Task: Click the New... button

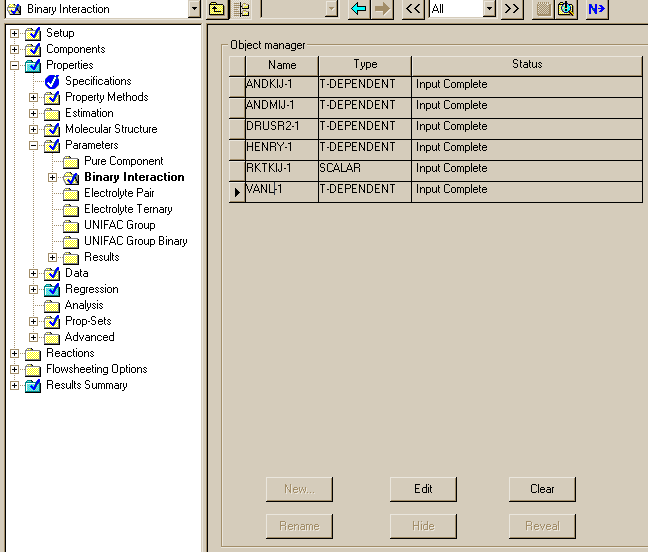Action: pos(299,489)
